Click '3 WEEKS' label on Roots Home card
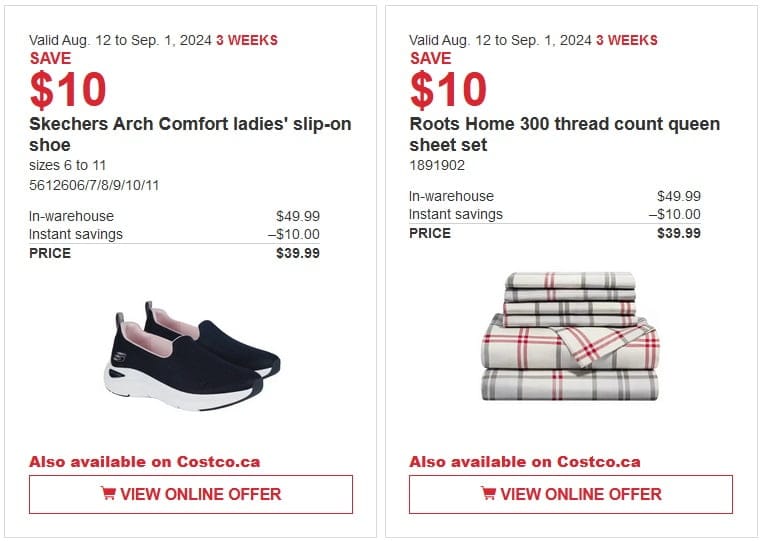 pos(627,40)
